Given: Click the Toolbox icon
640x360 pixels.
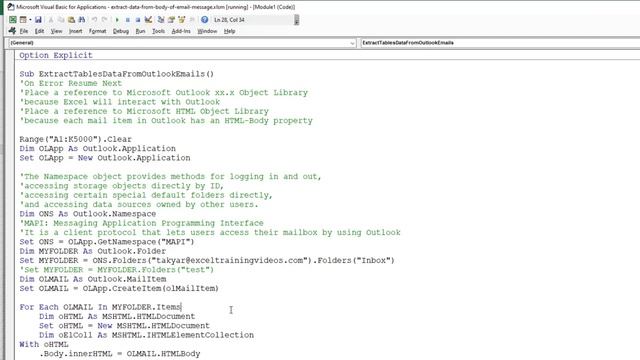Looking at the screenshot, I should coord(192,20).
